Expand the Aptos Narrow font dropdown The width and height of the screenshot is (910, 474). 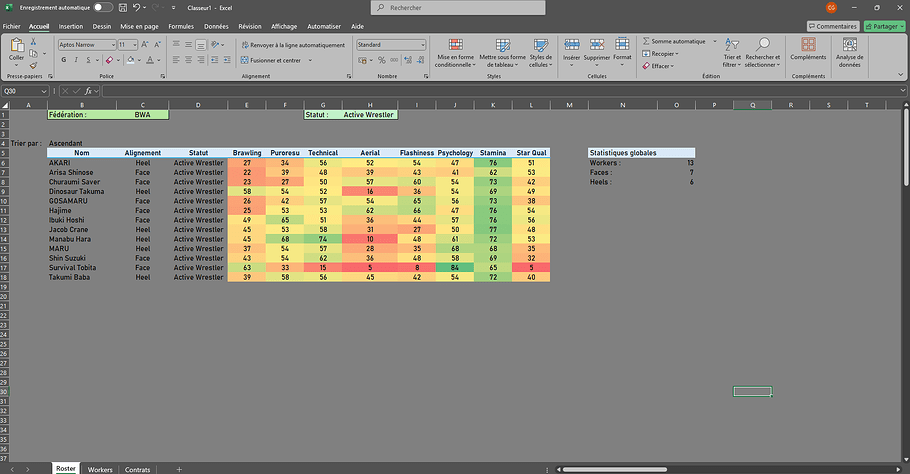pyautogui.click(x=112, y=45)
